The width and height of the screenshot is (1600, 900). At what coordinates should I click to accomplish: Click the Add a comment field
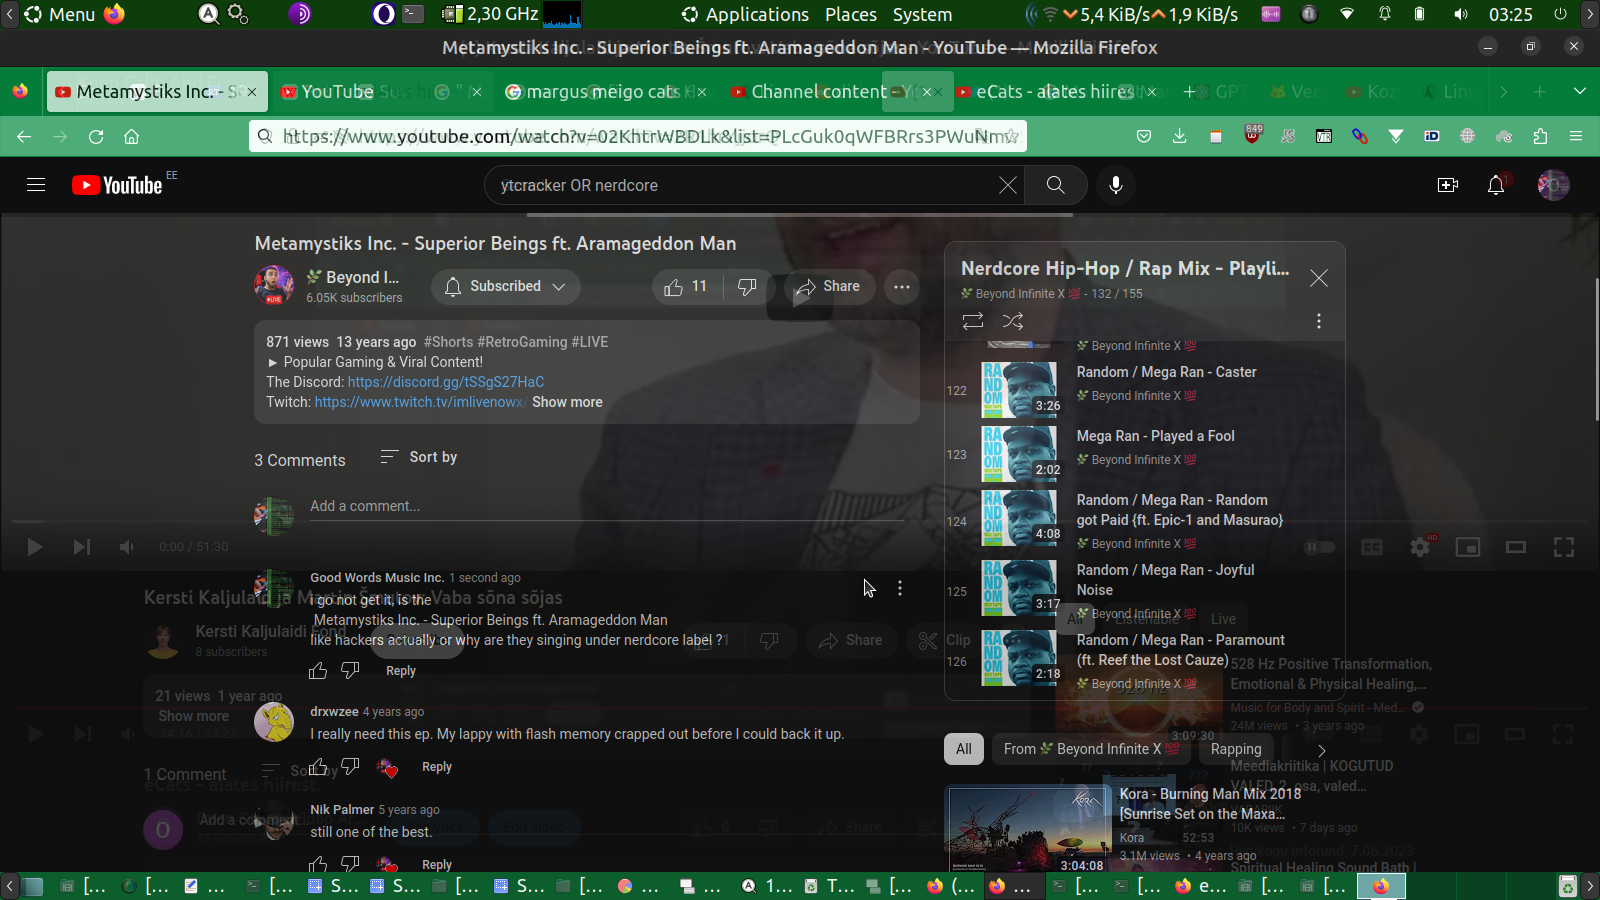click(606, 507)
